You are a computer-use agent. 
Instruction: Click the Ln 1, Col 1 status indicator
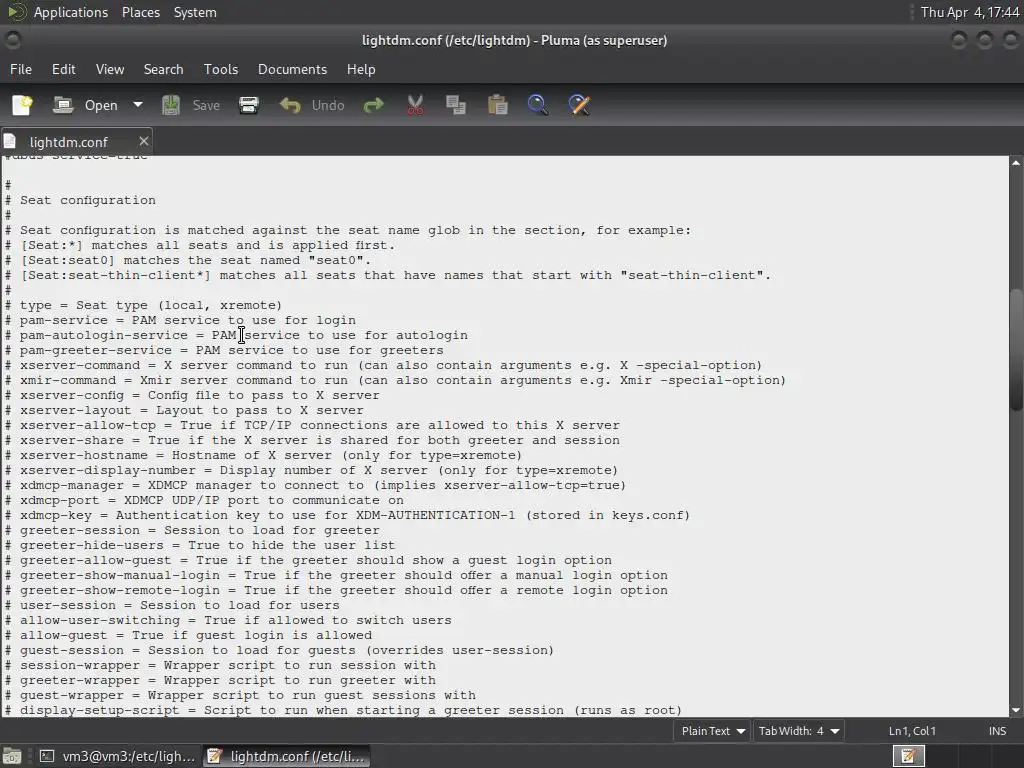coord(912,731)
